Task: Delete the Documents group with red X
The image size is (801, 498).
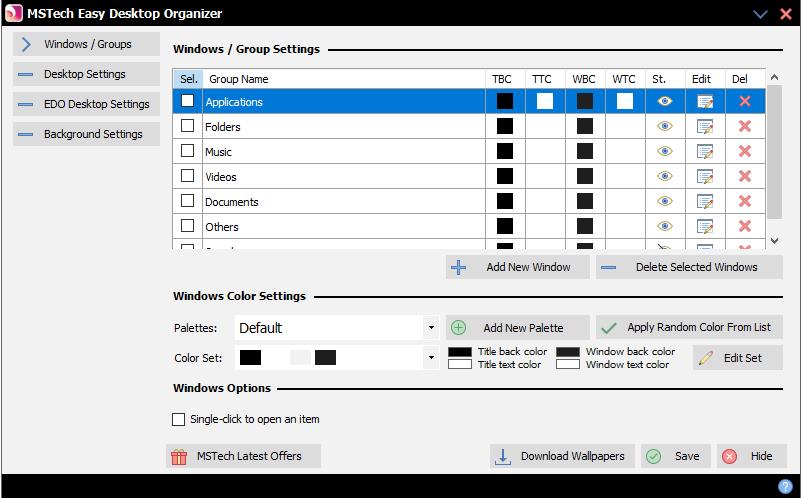Action: (x=745, y=201)
